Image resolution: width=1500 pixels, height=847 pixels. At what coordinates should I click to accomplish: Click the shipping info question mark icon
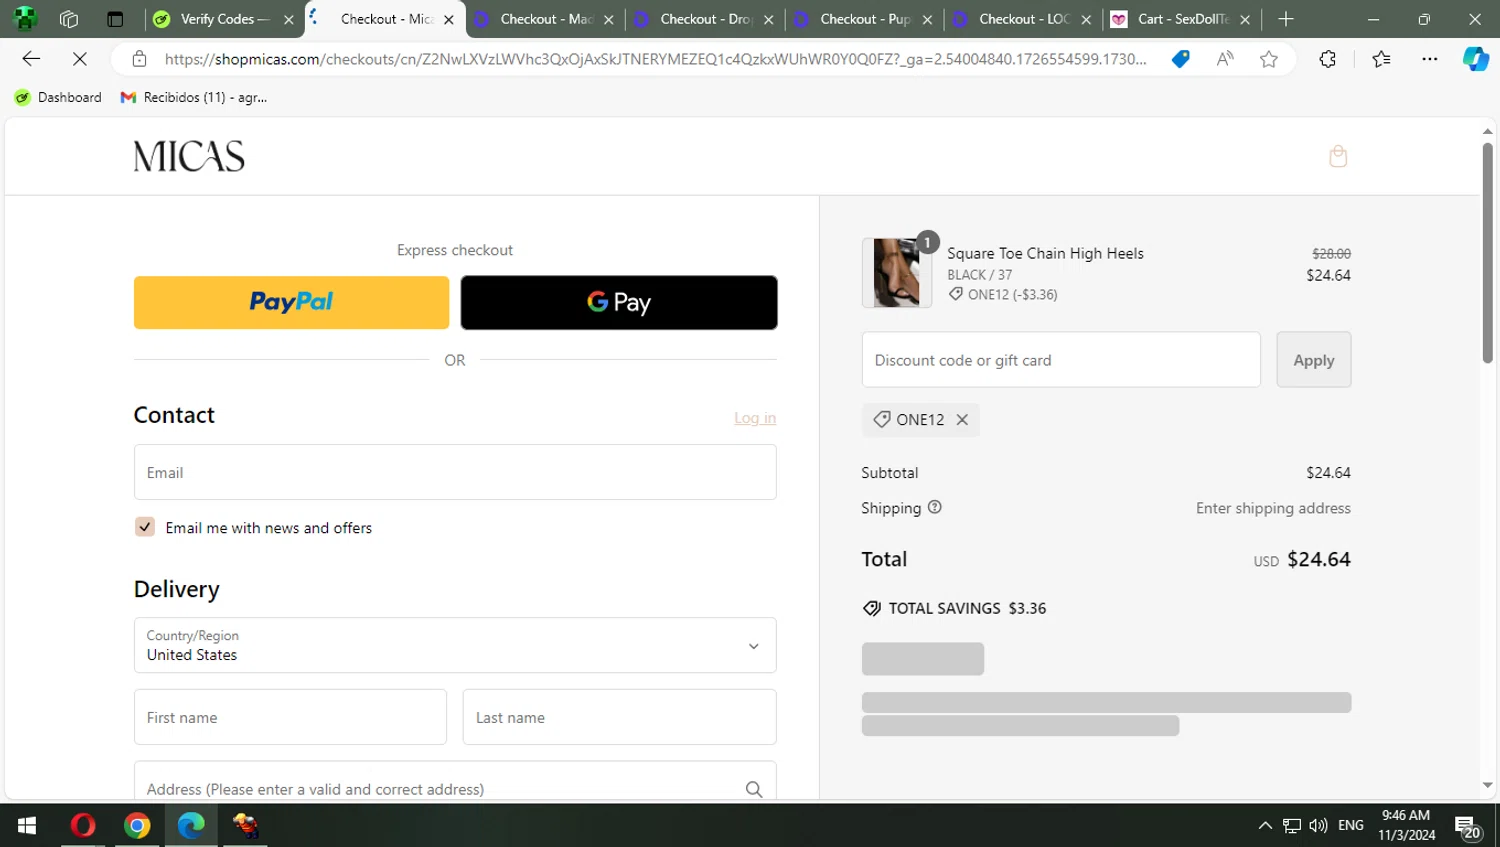pos(935,507)
